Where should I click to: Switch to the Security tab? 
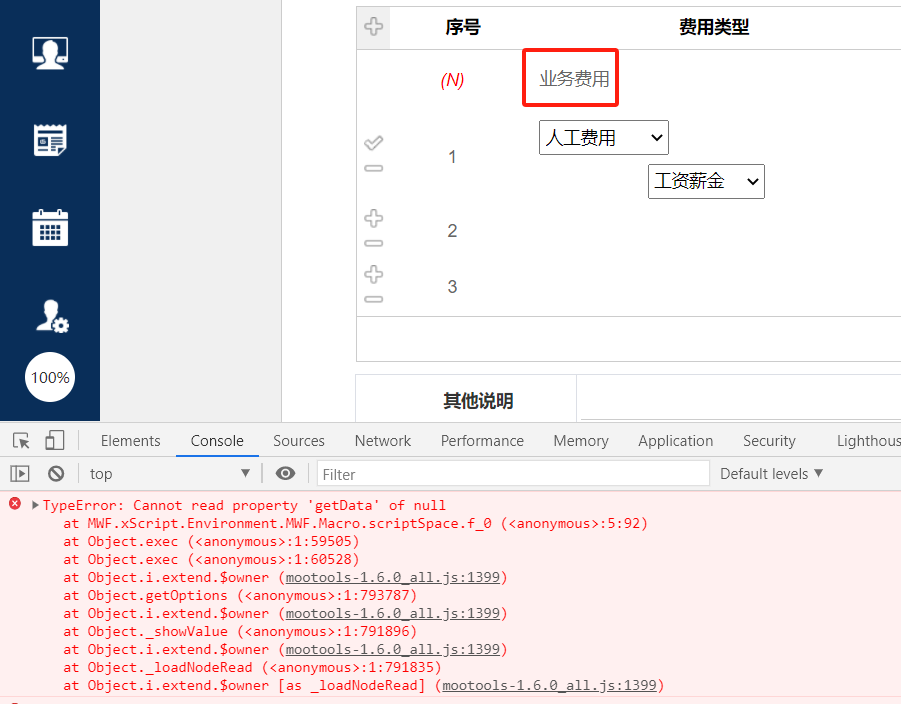769,441
